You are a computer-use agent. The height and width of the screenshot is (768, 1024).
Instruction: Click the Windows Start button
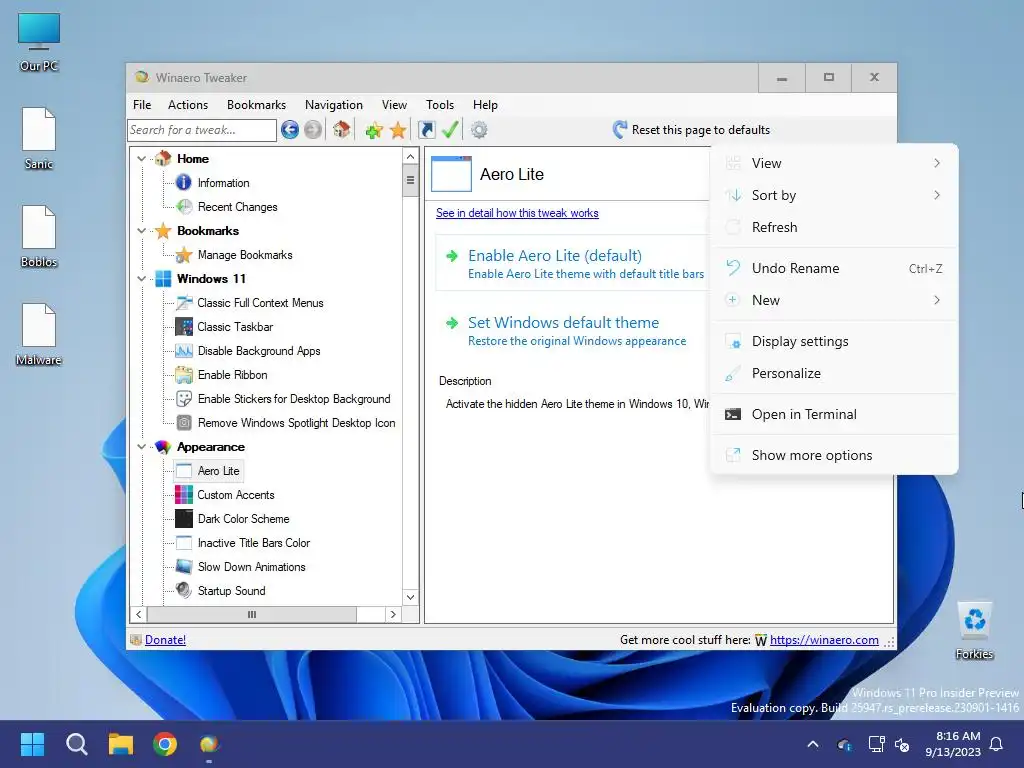point(32,744)
